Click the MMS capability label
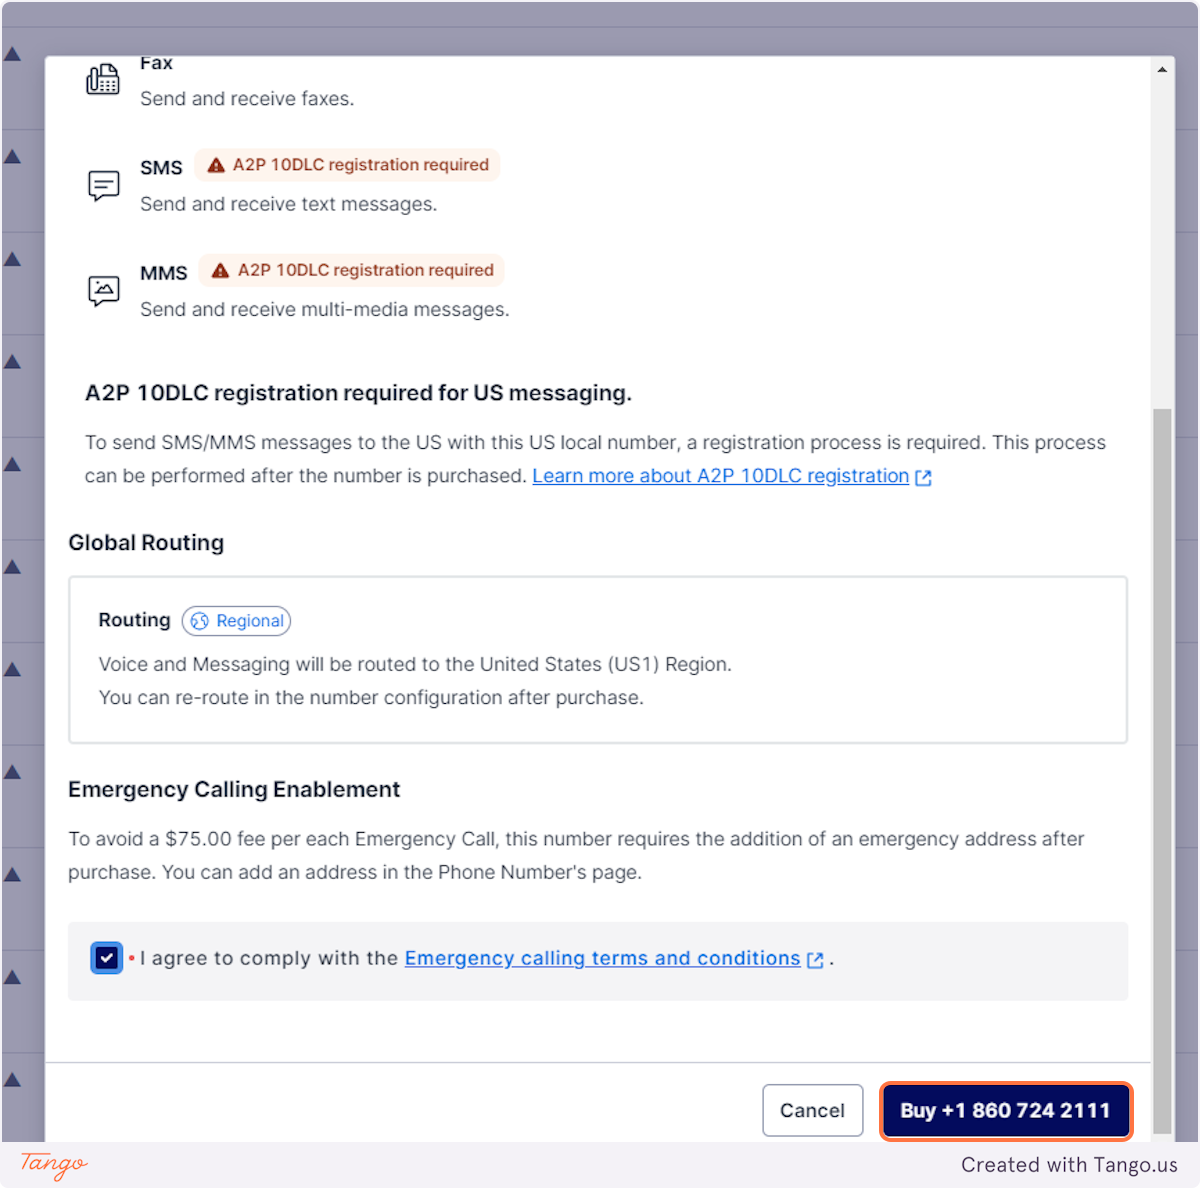The width and height of the screenshot is (1200, 1188). pos(164,273)
